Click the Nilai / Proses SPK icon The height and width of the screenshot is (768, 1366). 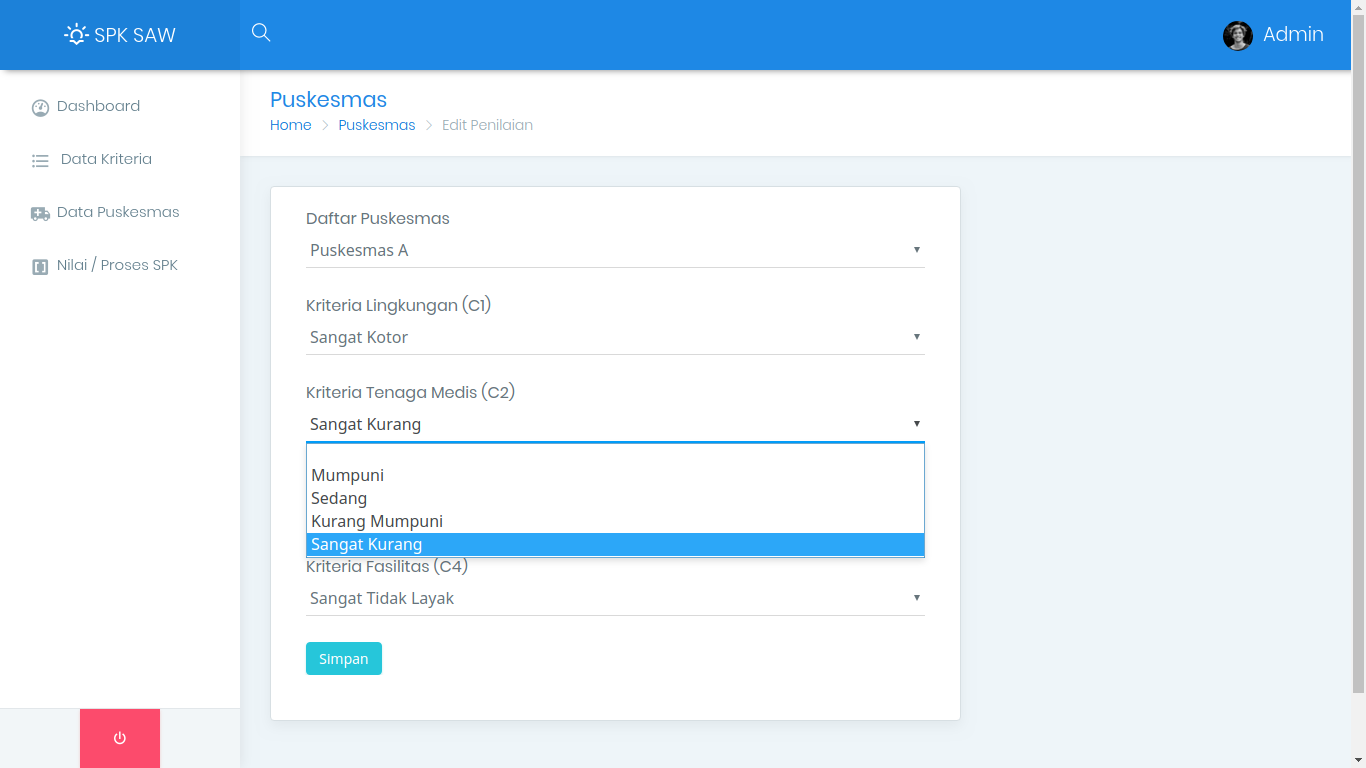coord(40,266)
